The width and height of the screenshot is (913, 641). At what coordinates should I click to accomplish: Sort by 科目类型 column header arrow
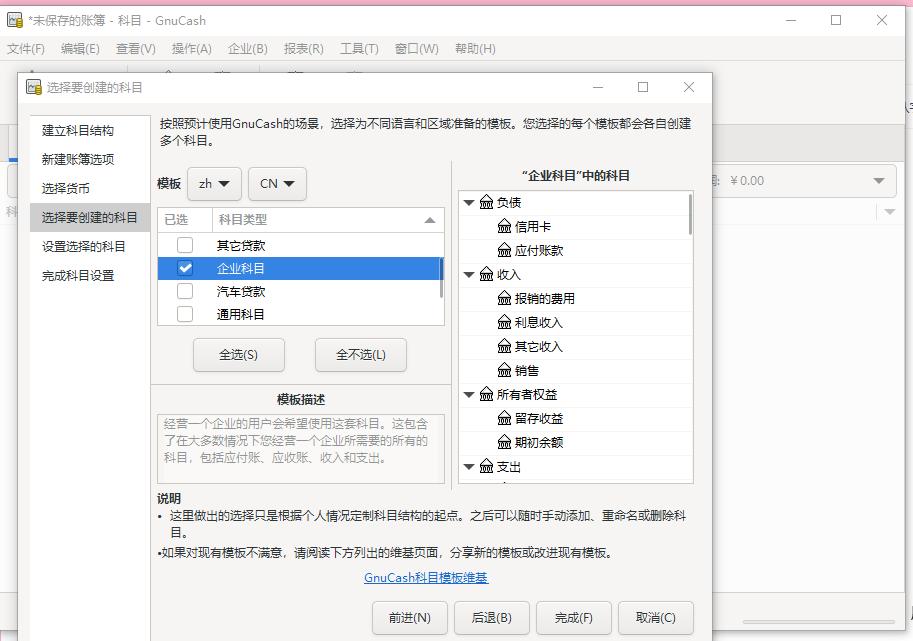point(430,220)
